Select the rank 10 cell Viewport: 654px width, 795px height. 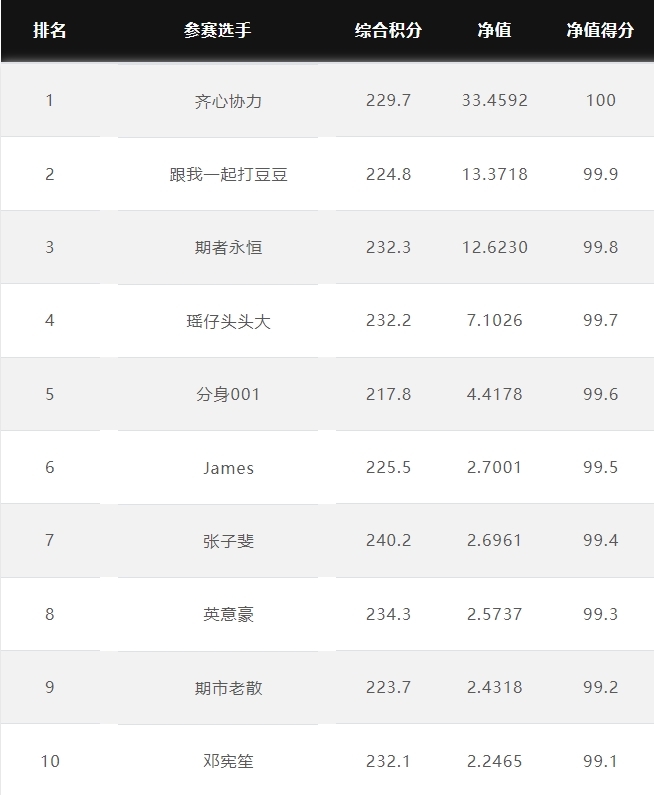(x=50, y=761)
